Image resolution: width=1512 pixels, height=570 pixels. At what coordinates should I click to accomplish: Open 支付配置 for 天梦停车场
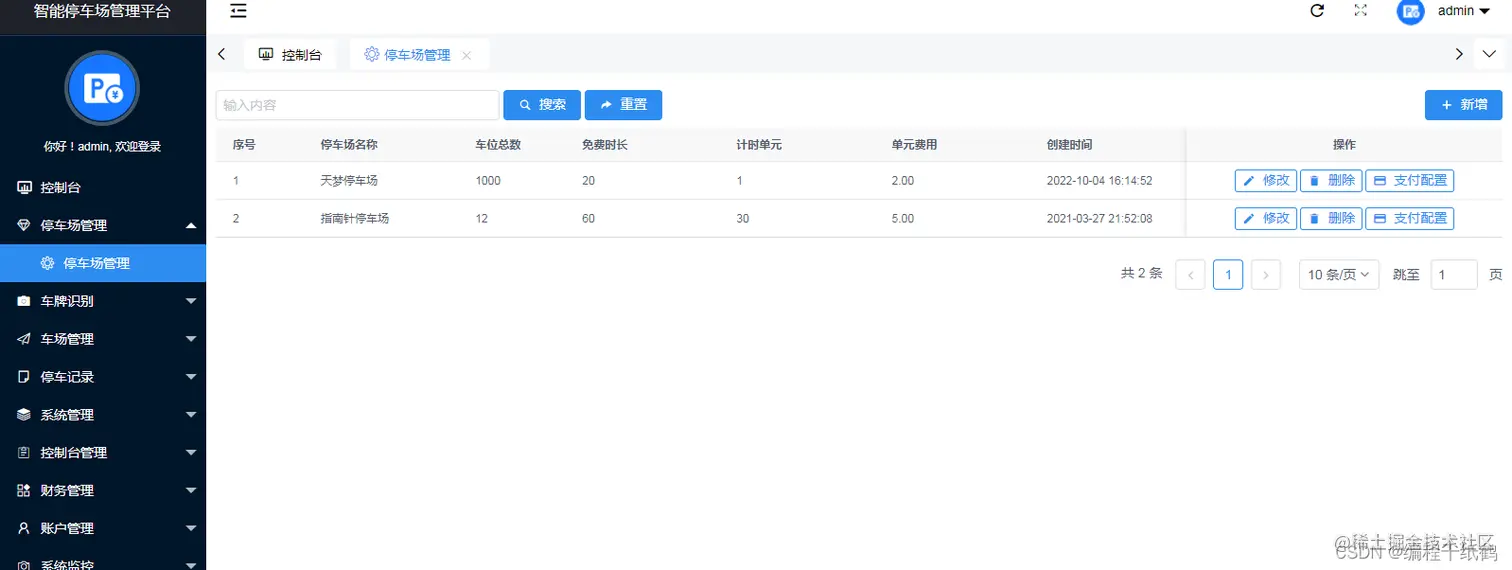(x=1410, y=180)
